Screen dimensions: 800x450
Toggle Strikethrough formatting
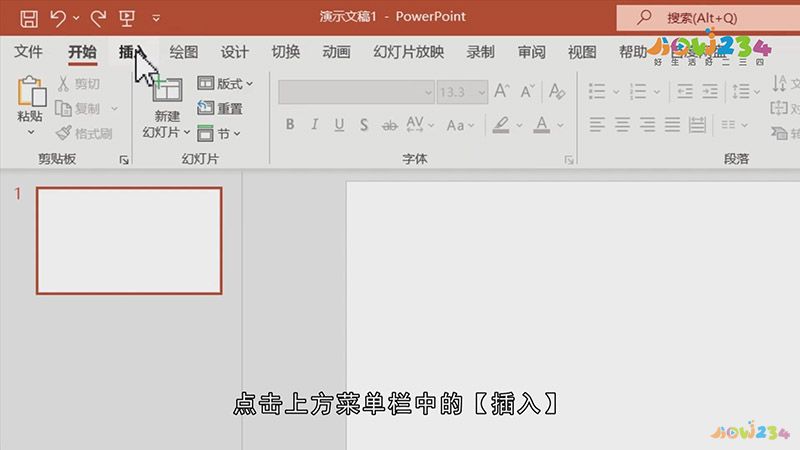tap(390, 125)
